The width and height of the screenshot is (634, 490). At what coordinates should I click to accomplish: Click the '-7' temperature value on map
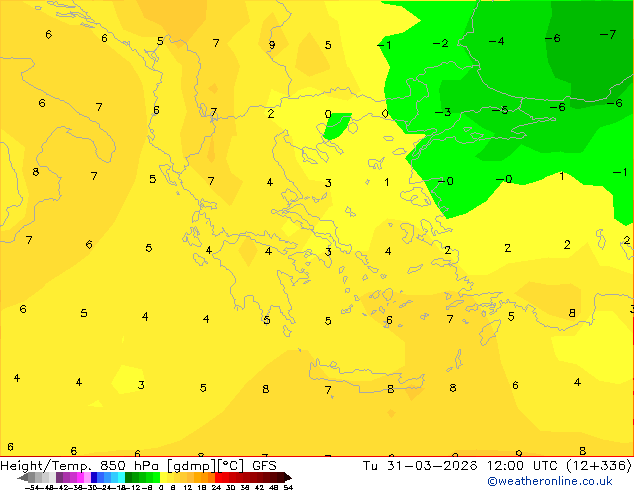click(x=608, y=34)
